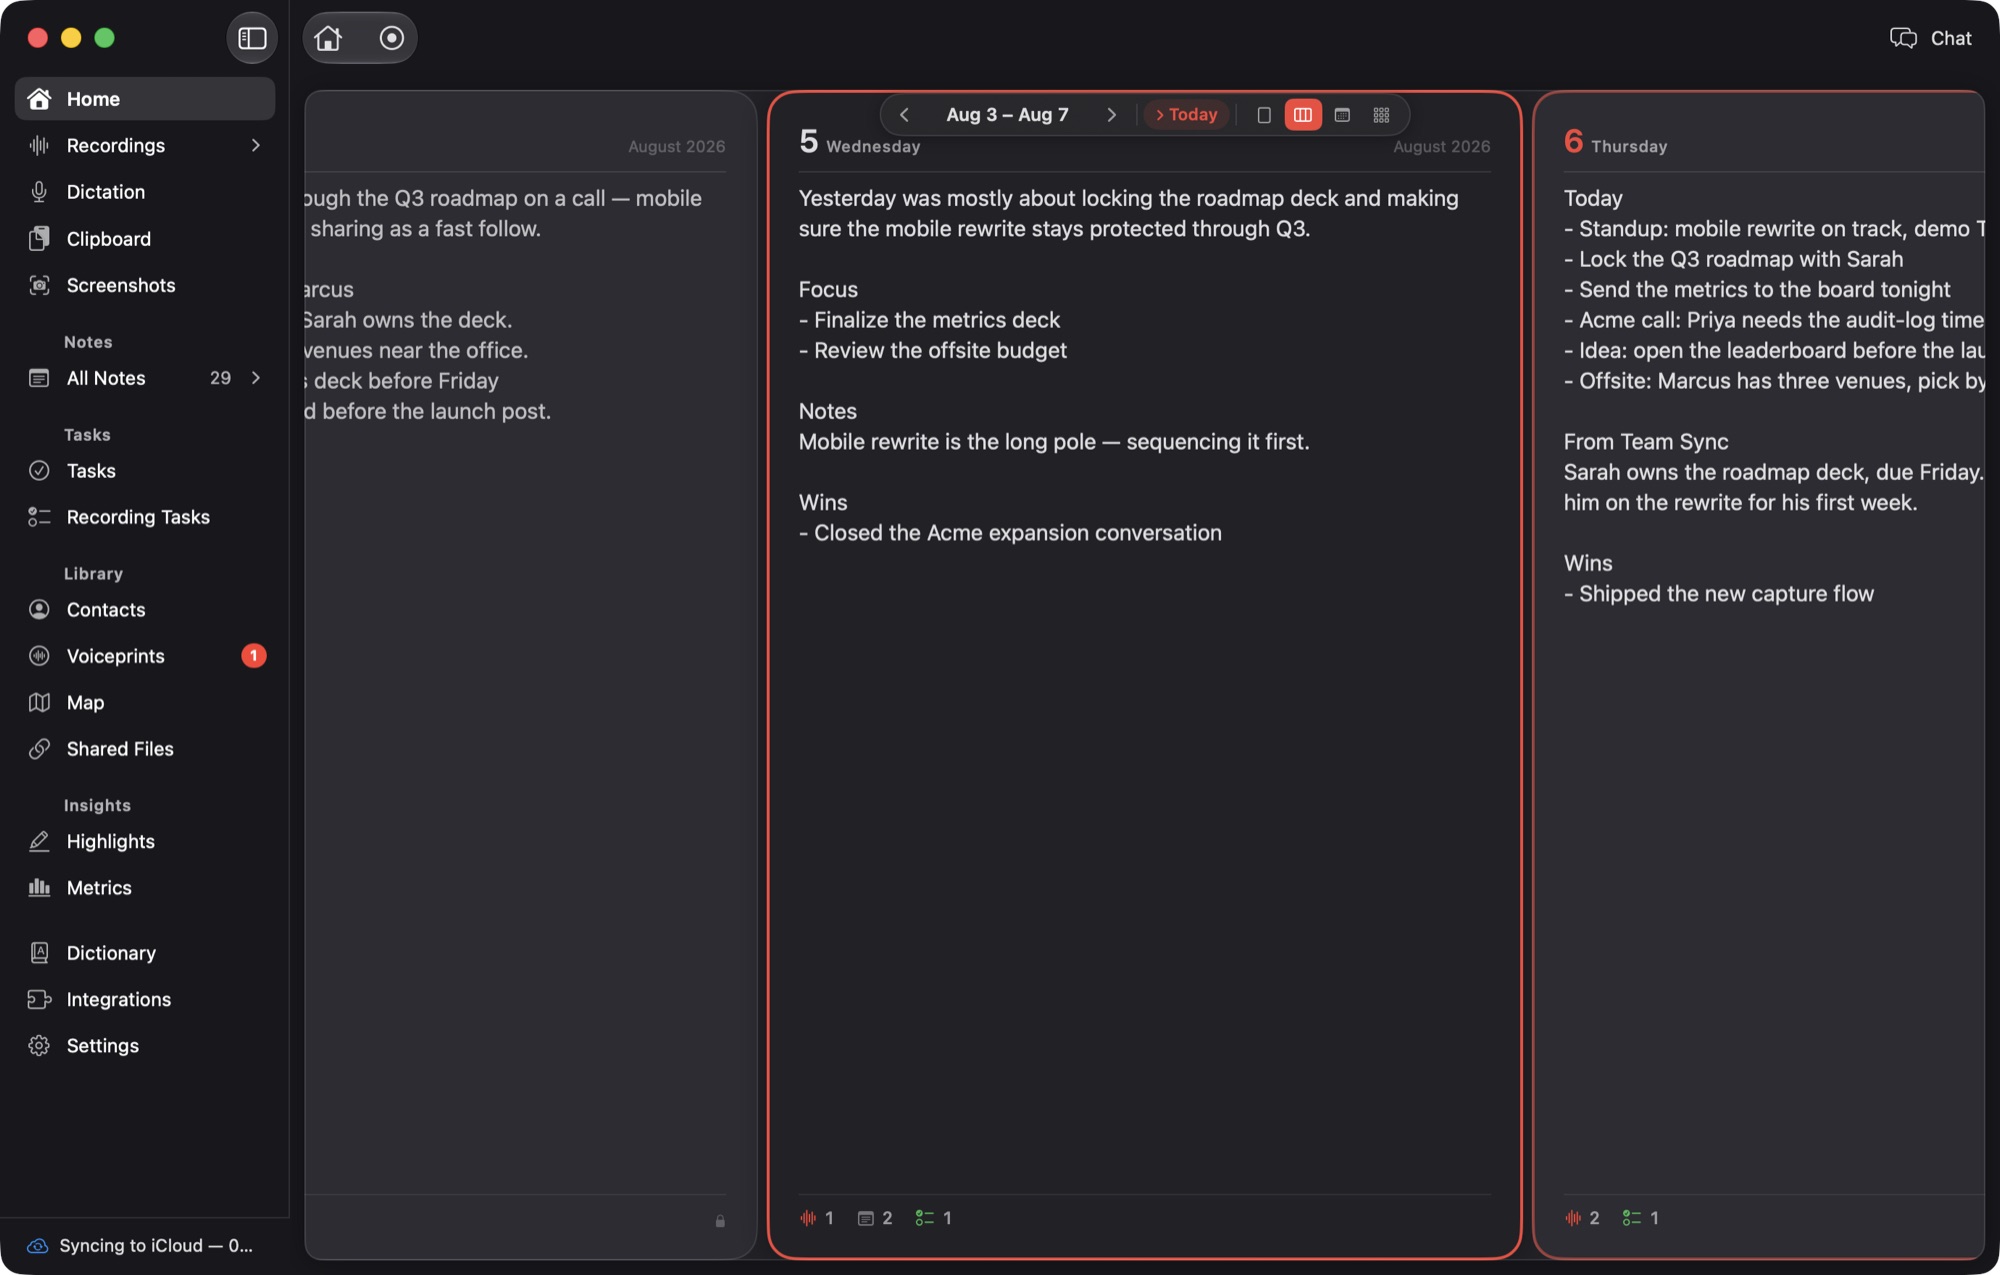Expand the Recordings sidebar section
Image resolution: width=2000 pixels, height=1275 pixels.
256,145
